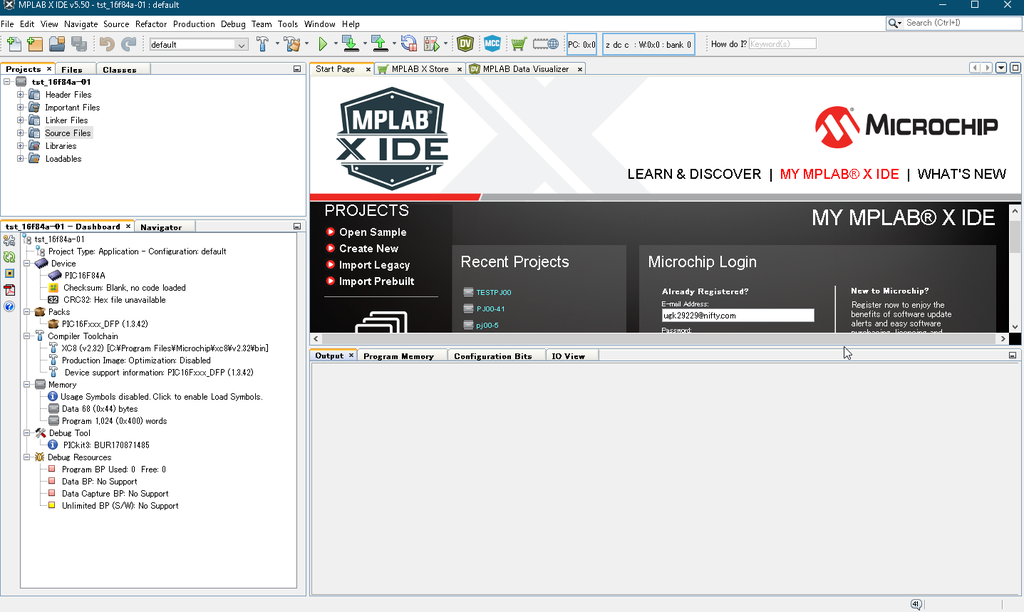Screen dimensions: 1024x612
Task: Click Usage Symbols disabled message
Action: [x=161, y=396]
